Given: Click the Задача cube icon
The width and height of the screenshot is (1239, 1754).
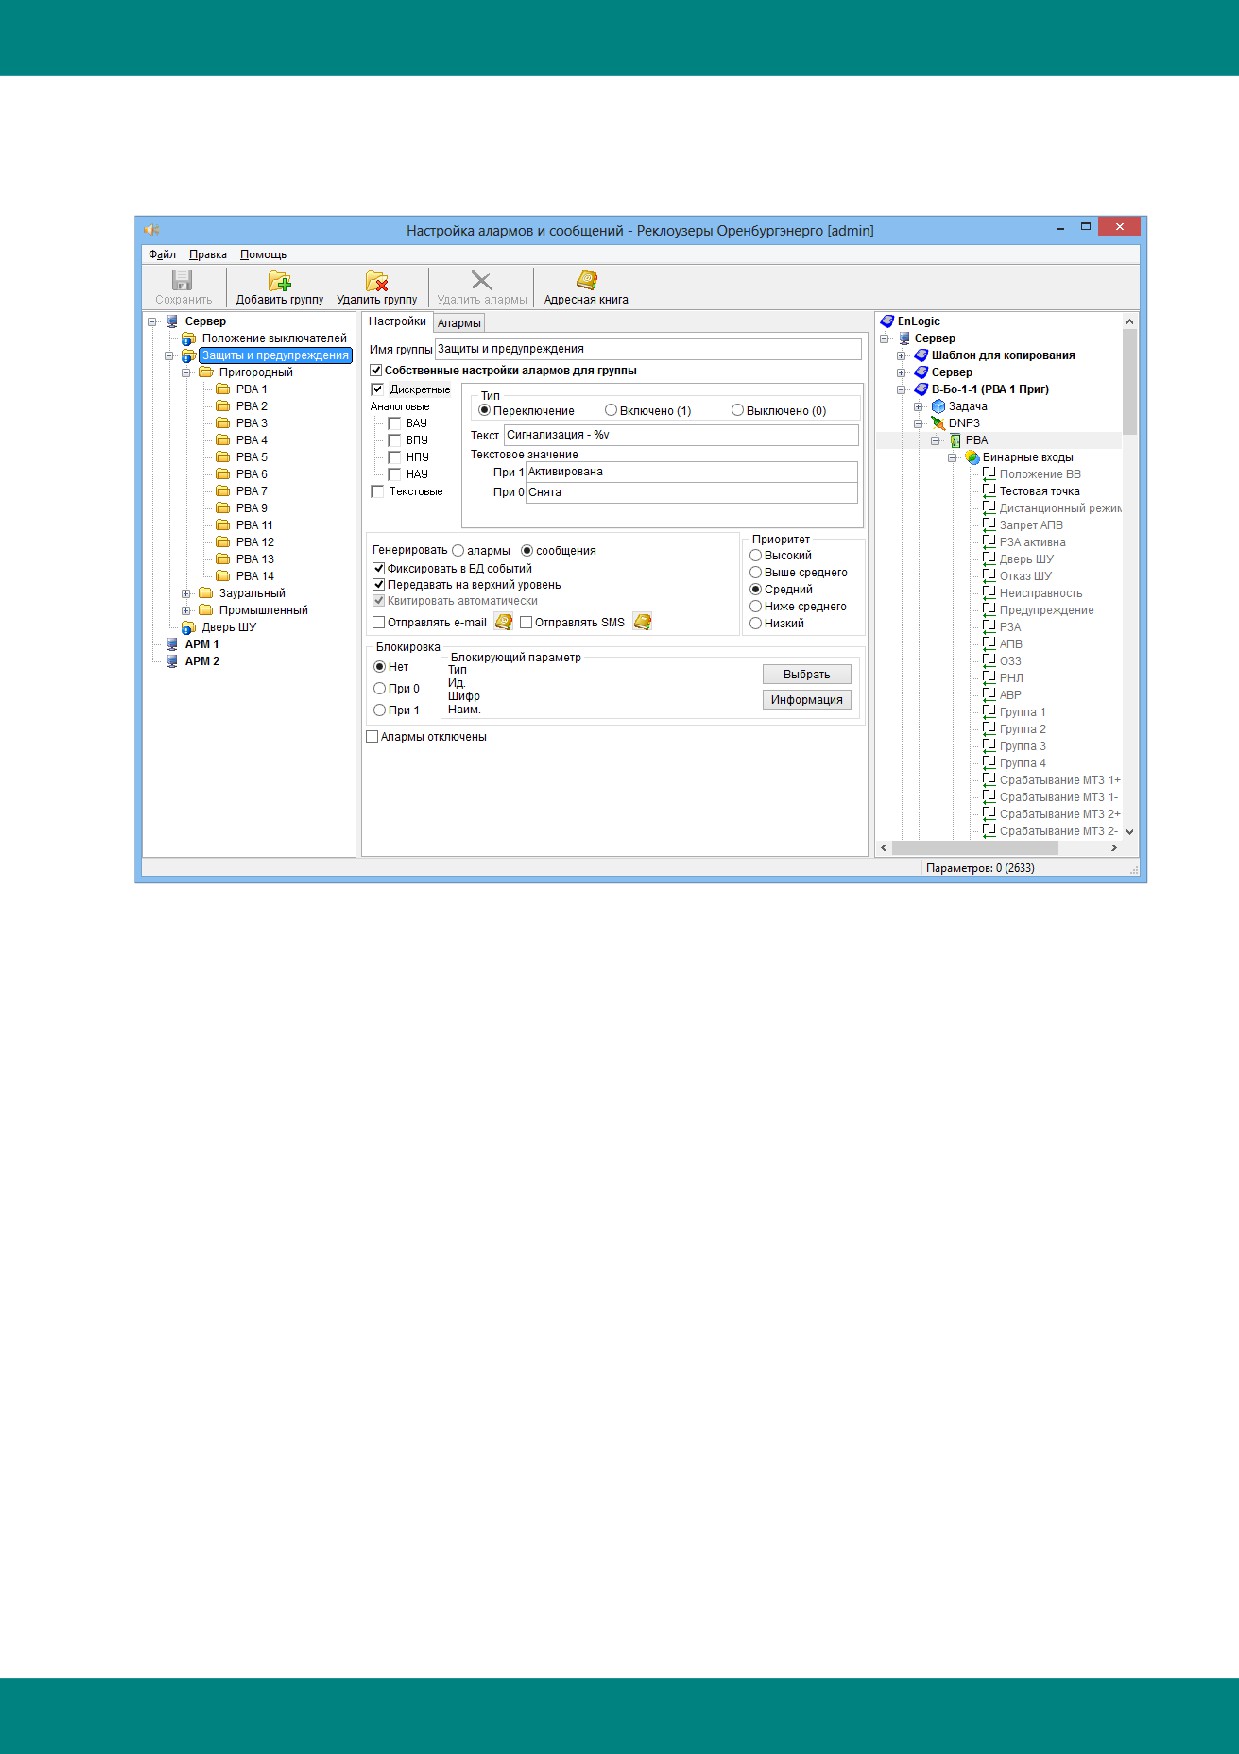Looking at the screenshot, I should pos(938,406).
